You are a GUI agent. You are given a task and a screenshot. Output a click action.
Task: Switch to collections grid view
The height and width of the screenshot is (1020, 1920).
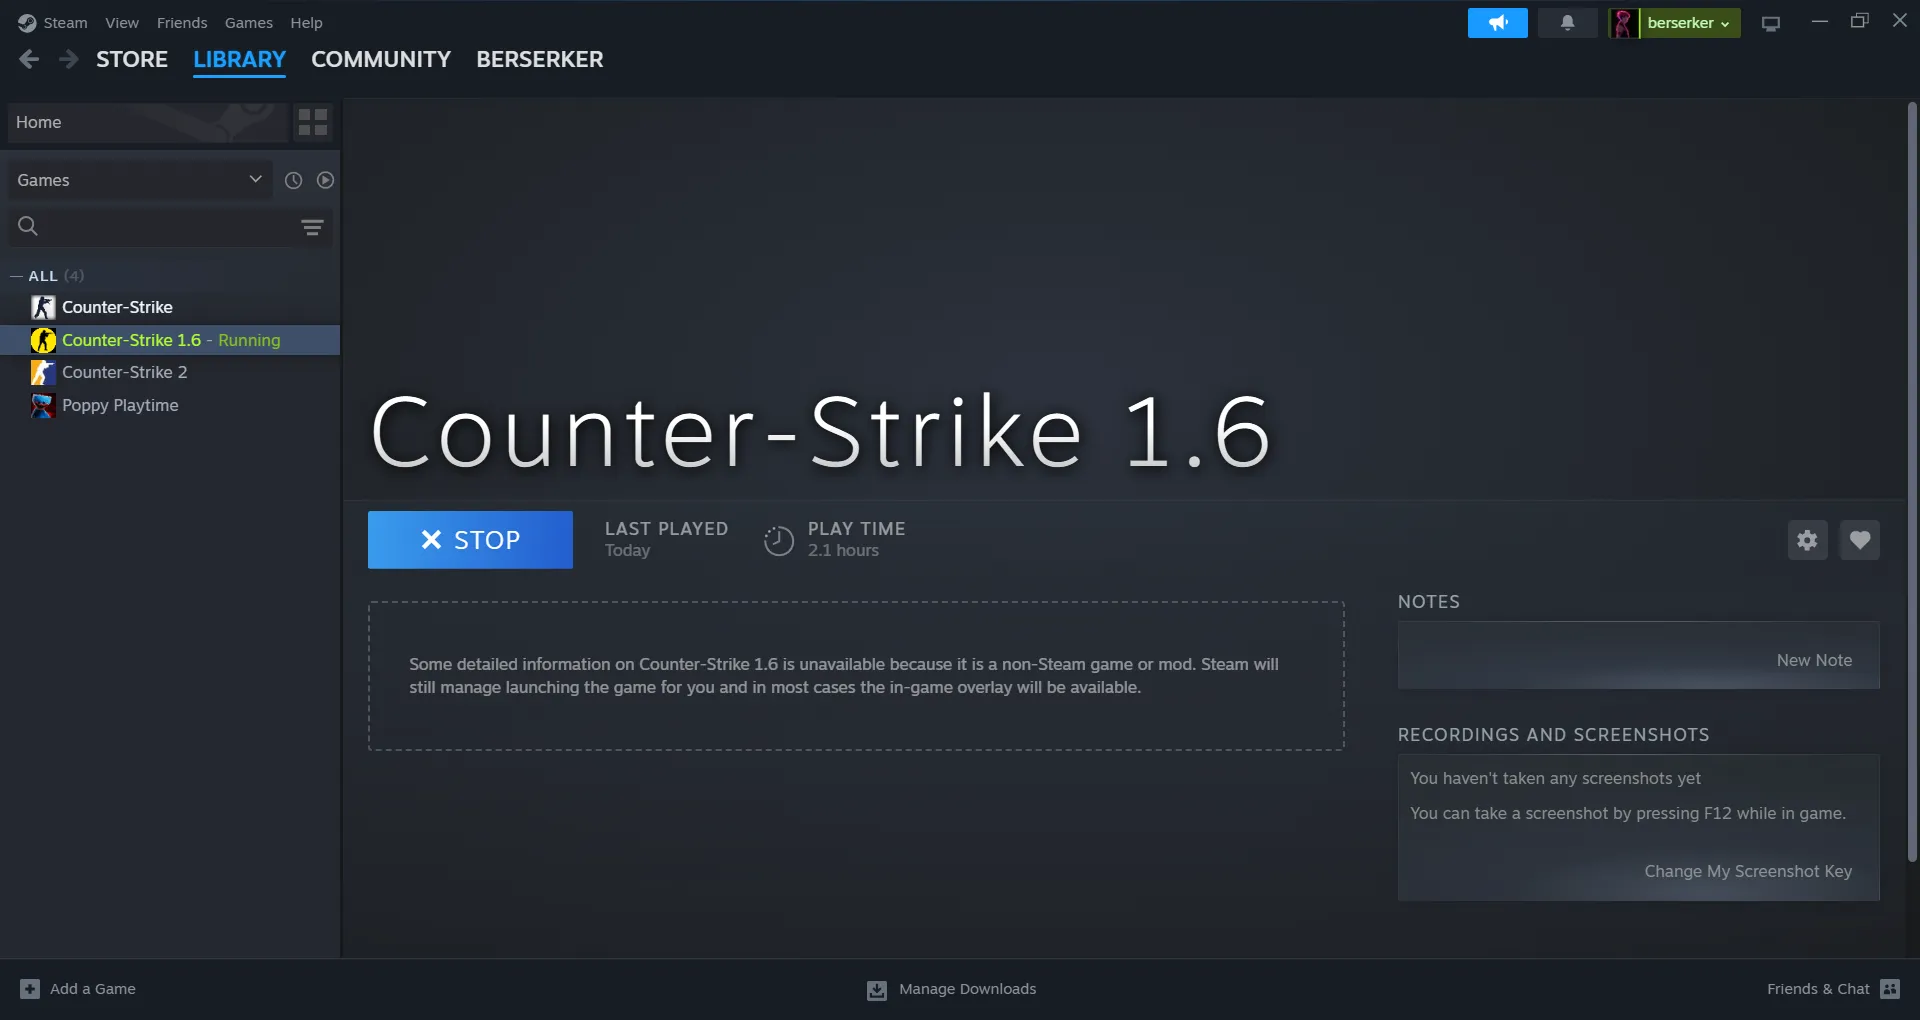coord(313,122)
